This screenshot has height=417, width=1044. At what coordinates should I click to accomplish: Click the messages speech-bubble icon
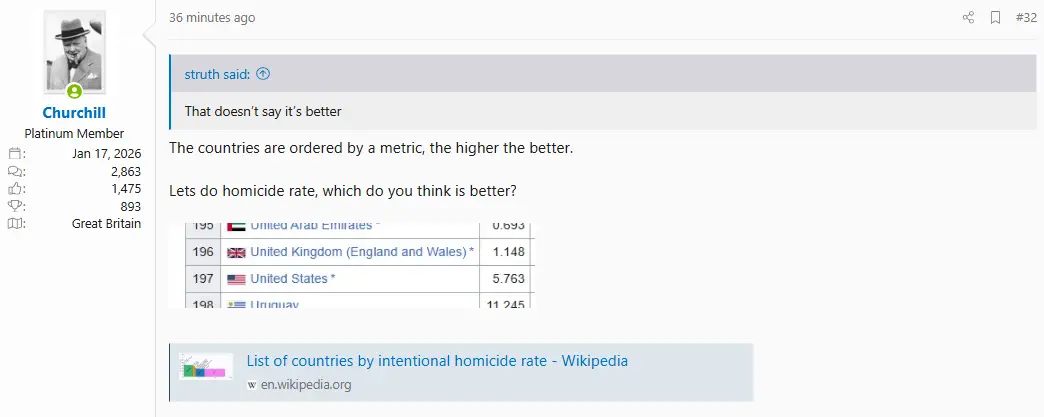pyautogui.click(x=16, y=171)
